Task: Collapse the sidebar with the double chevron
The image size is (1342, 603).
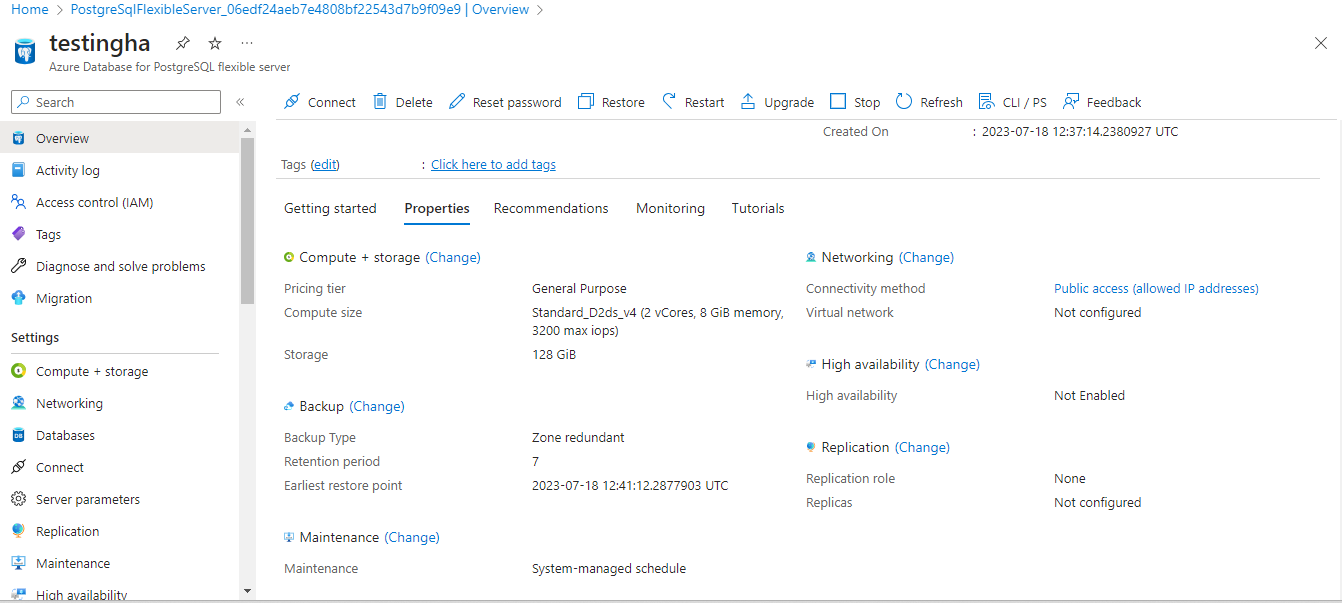Action: point(240,102)
